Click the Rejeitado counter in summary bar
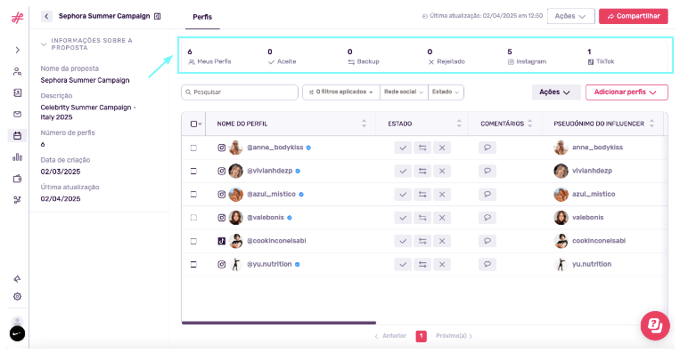This screenshot has width=688, height=360. coord(446,57)
